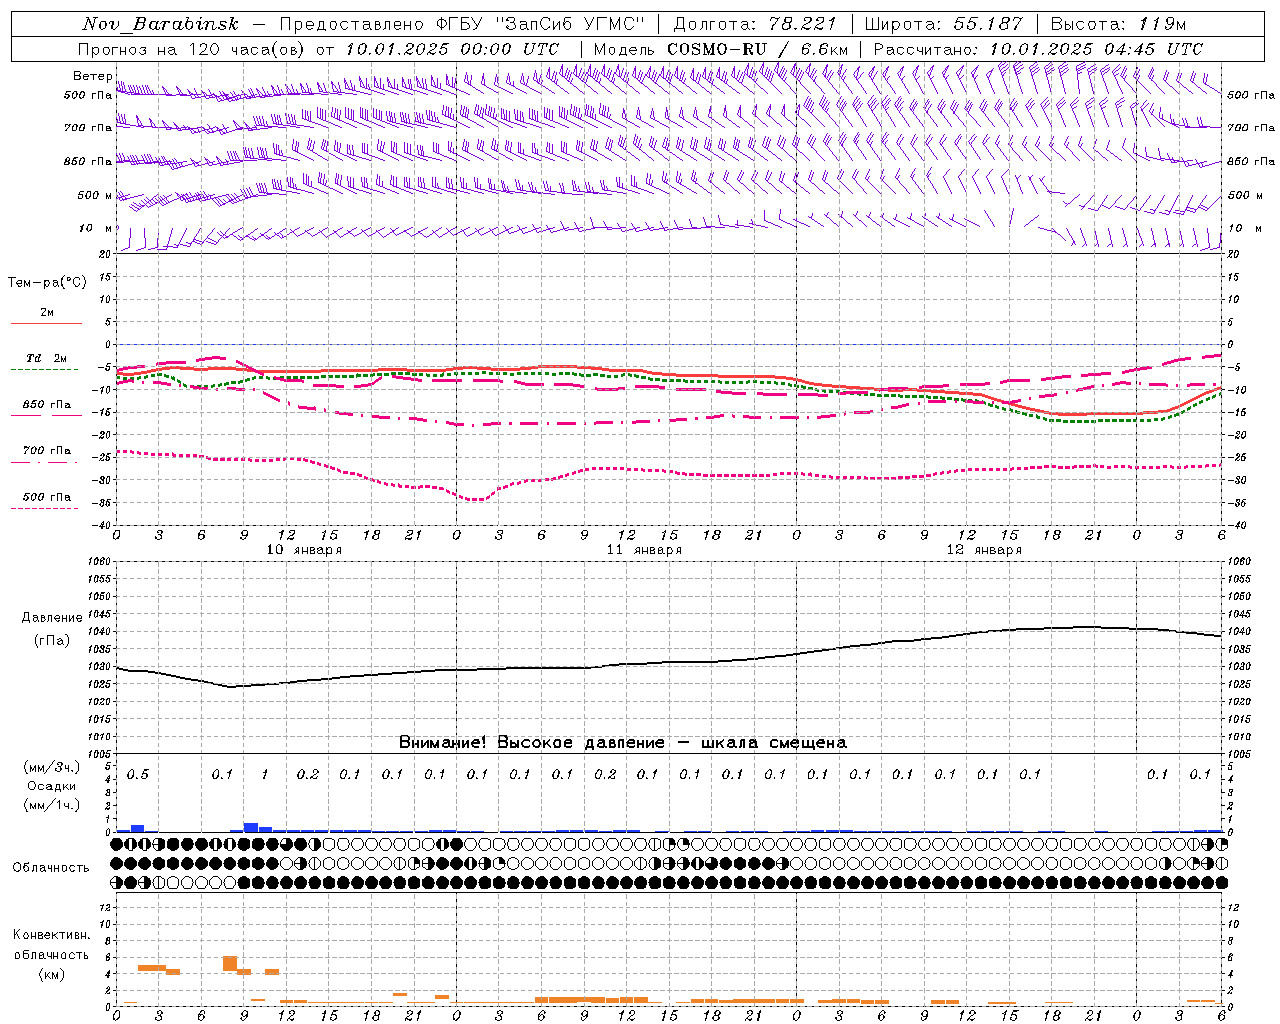Select the 'Долгота: 78.221' header value

pos(757,24)
